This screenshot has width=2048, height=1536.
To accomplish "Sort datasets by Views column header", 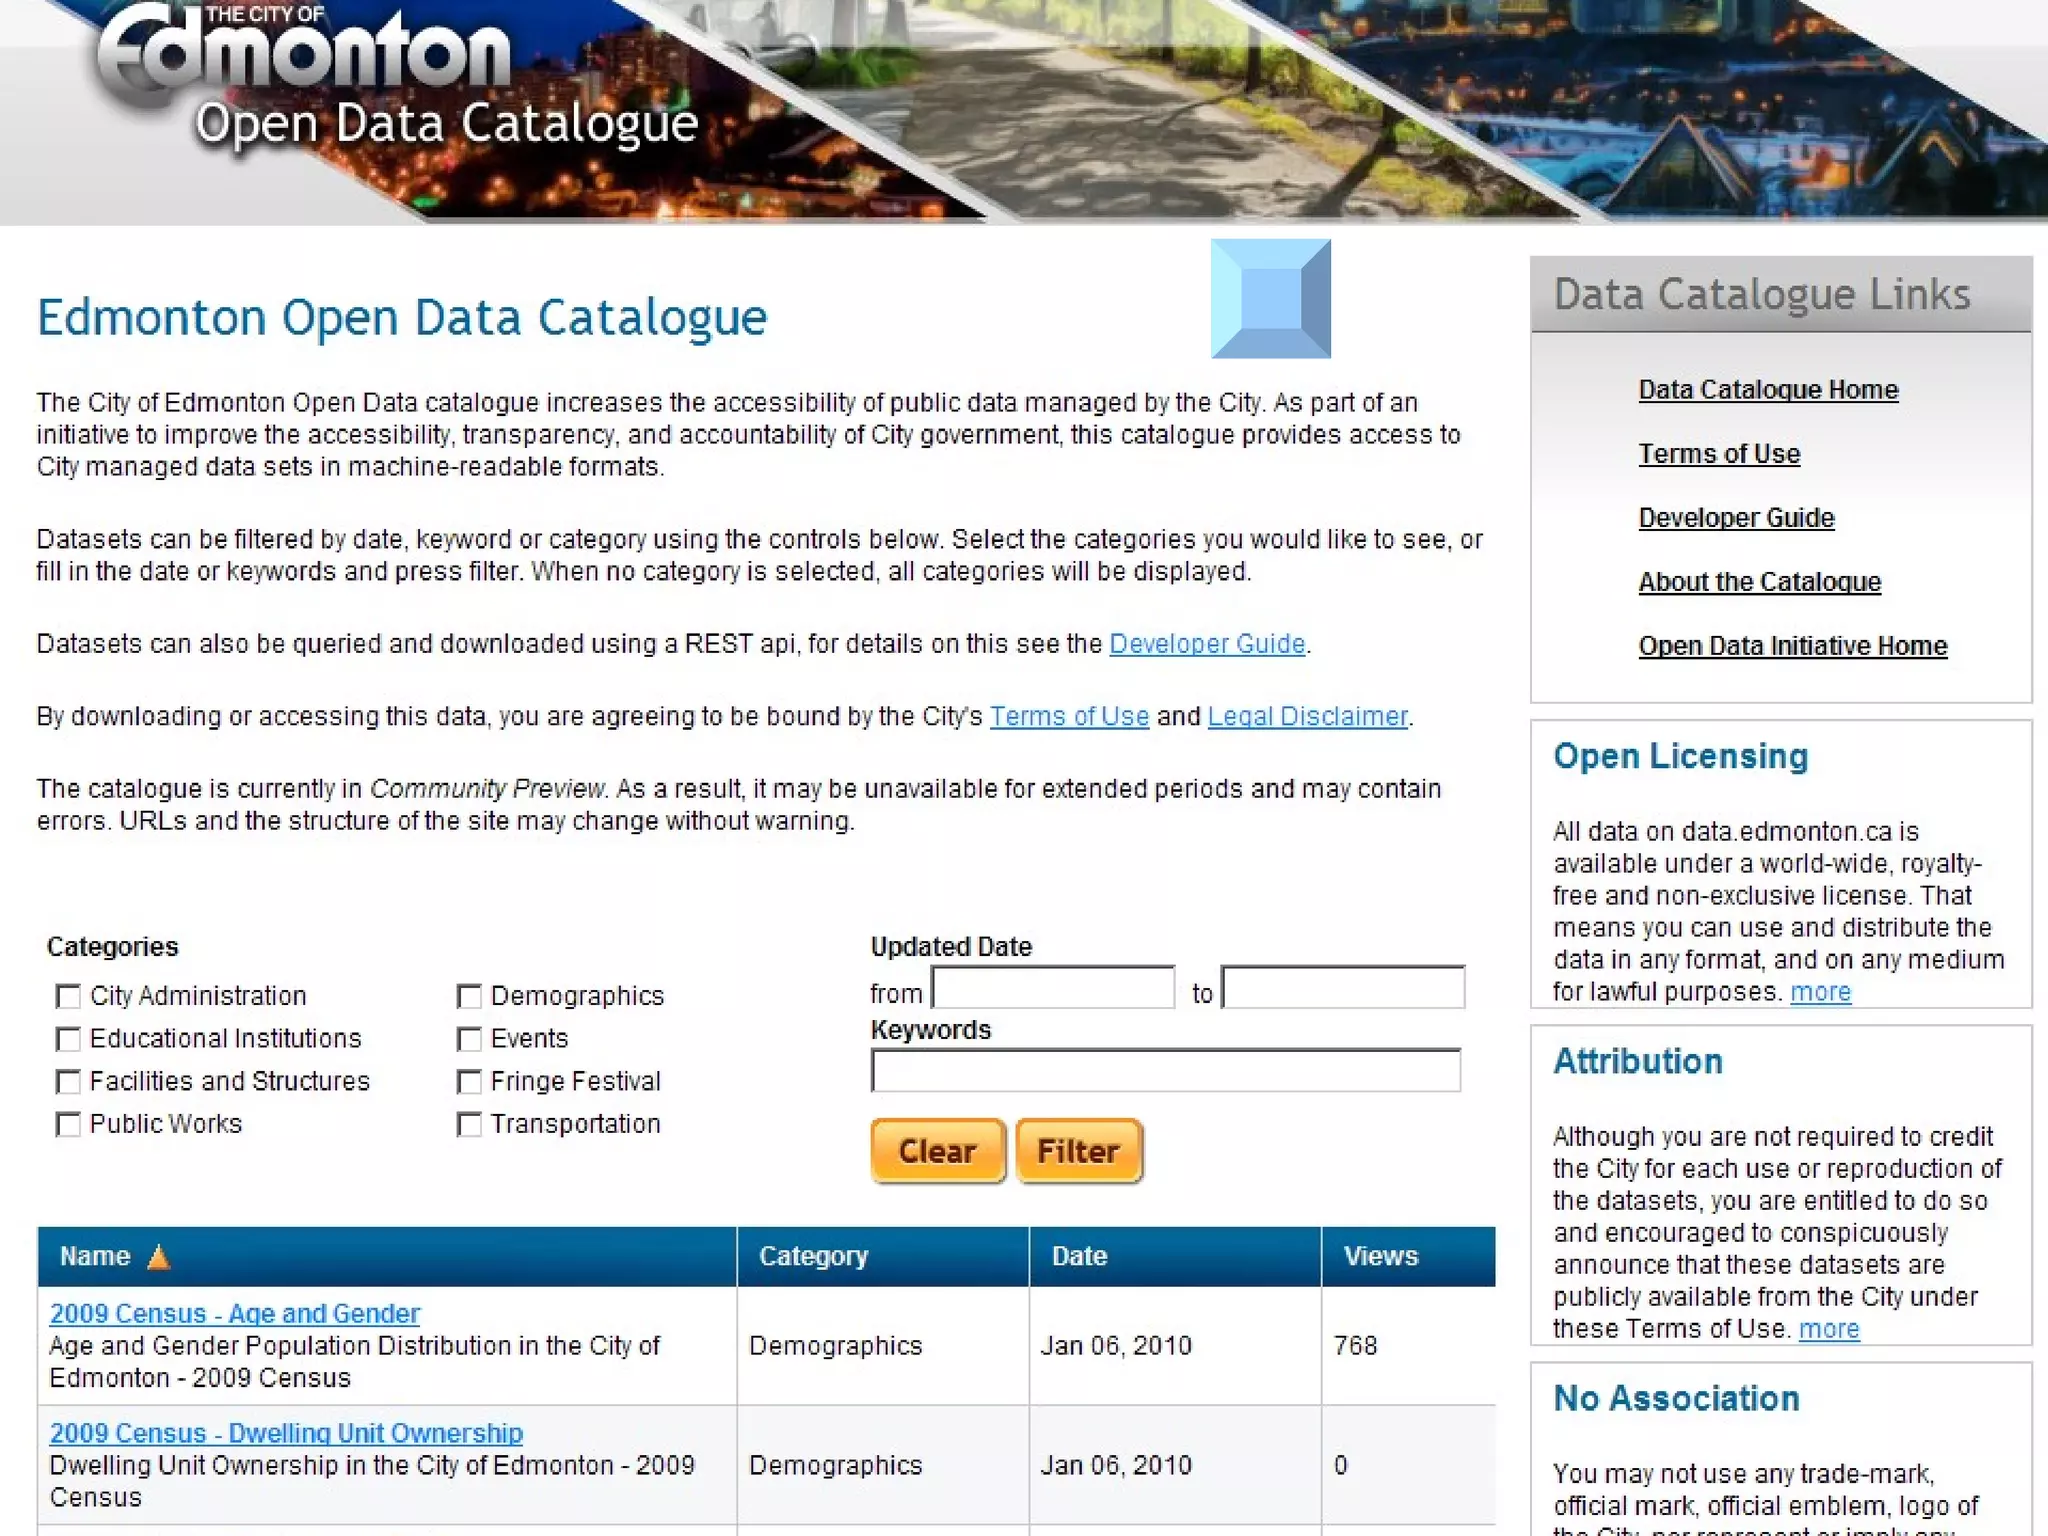I will pyautogui.click(x=1380, y=1256).
